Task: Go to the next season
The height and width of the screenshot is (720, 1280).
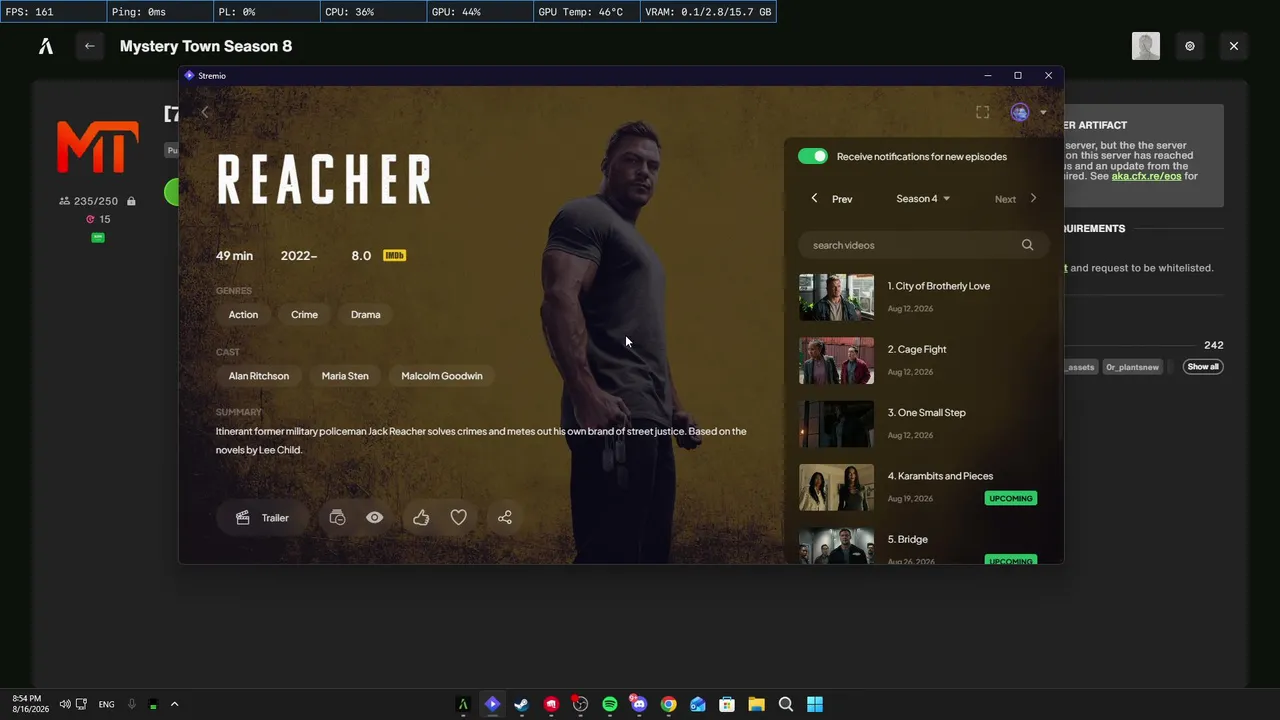Action: pos(1016,198)
